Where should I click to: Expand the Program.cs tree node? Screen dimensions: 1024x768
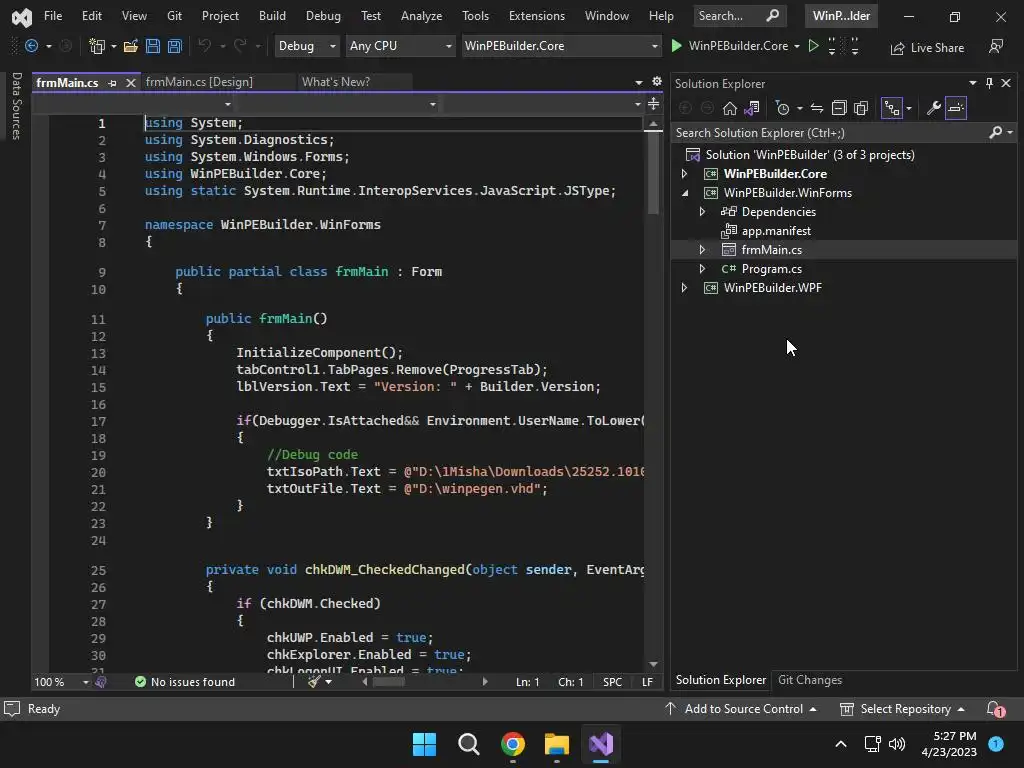[x=702, y=268]
